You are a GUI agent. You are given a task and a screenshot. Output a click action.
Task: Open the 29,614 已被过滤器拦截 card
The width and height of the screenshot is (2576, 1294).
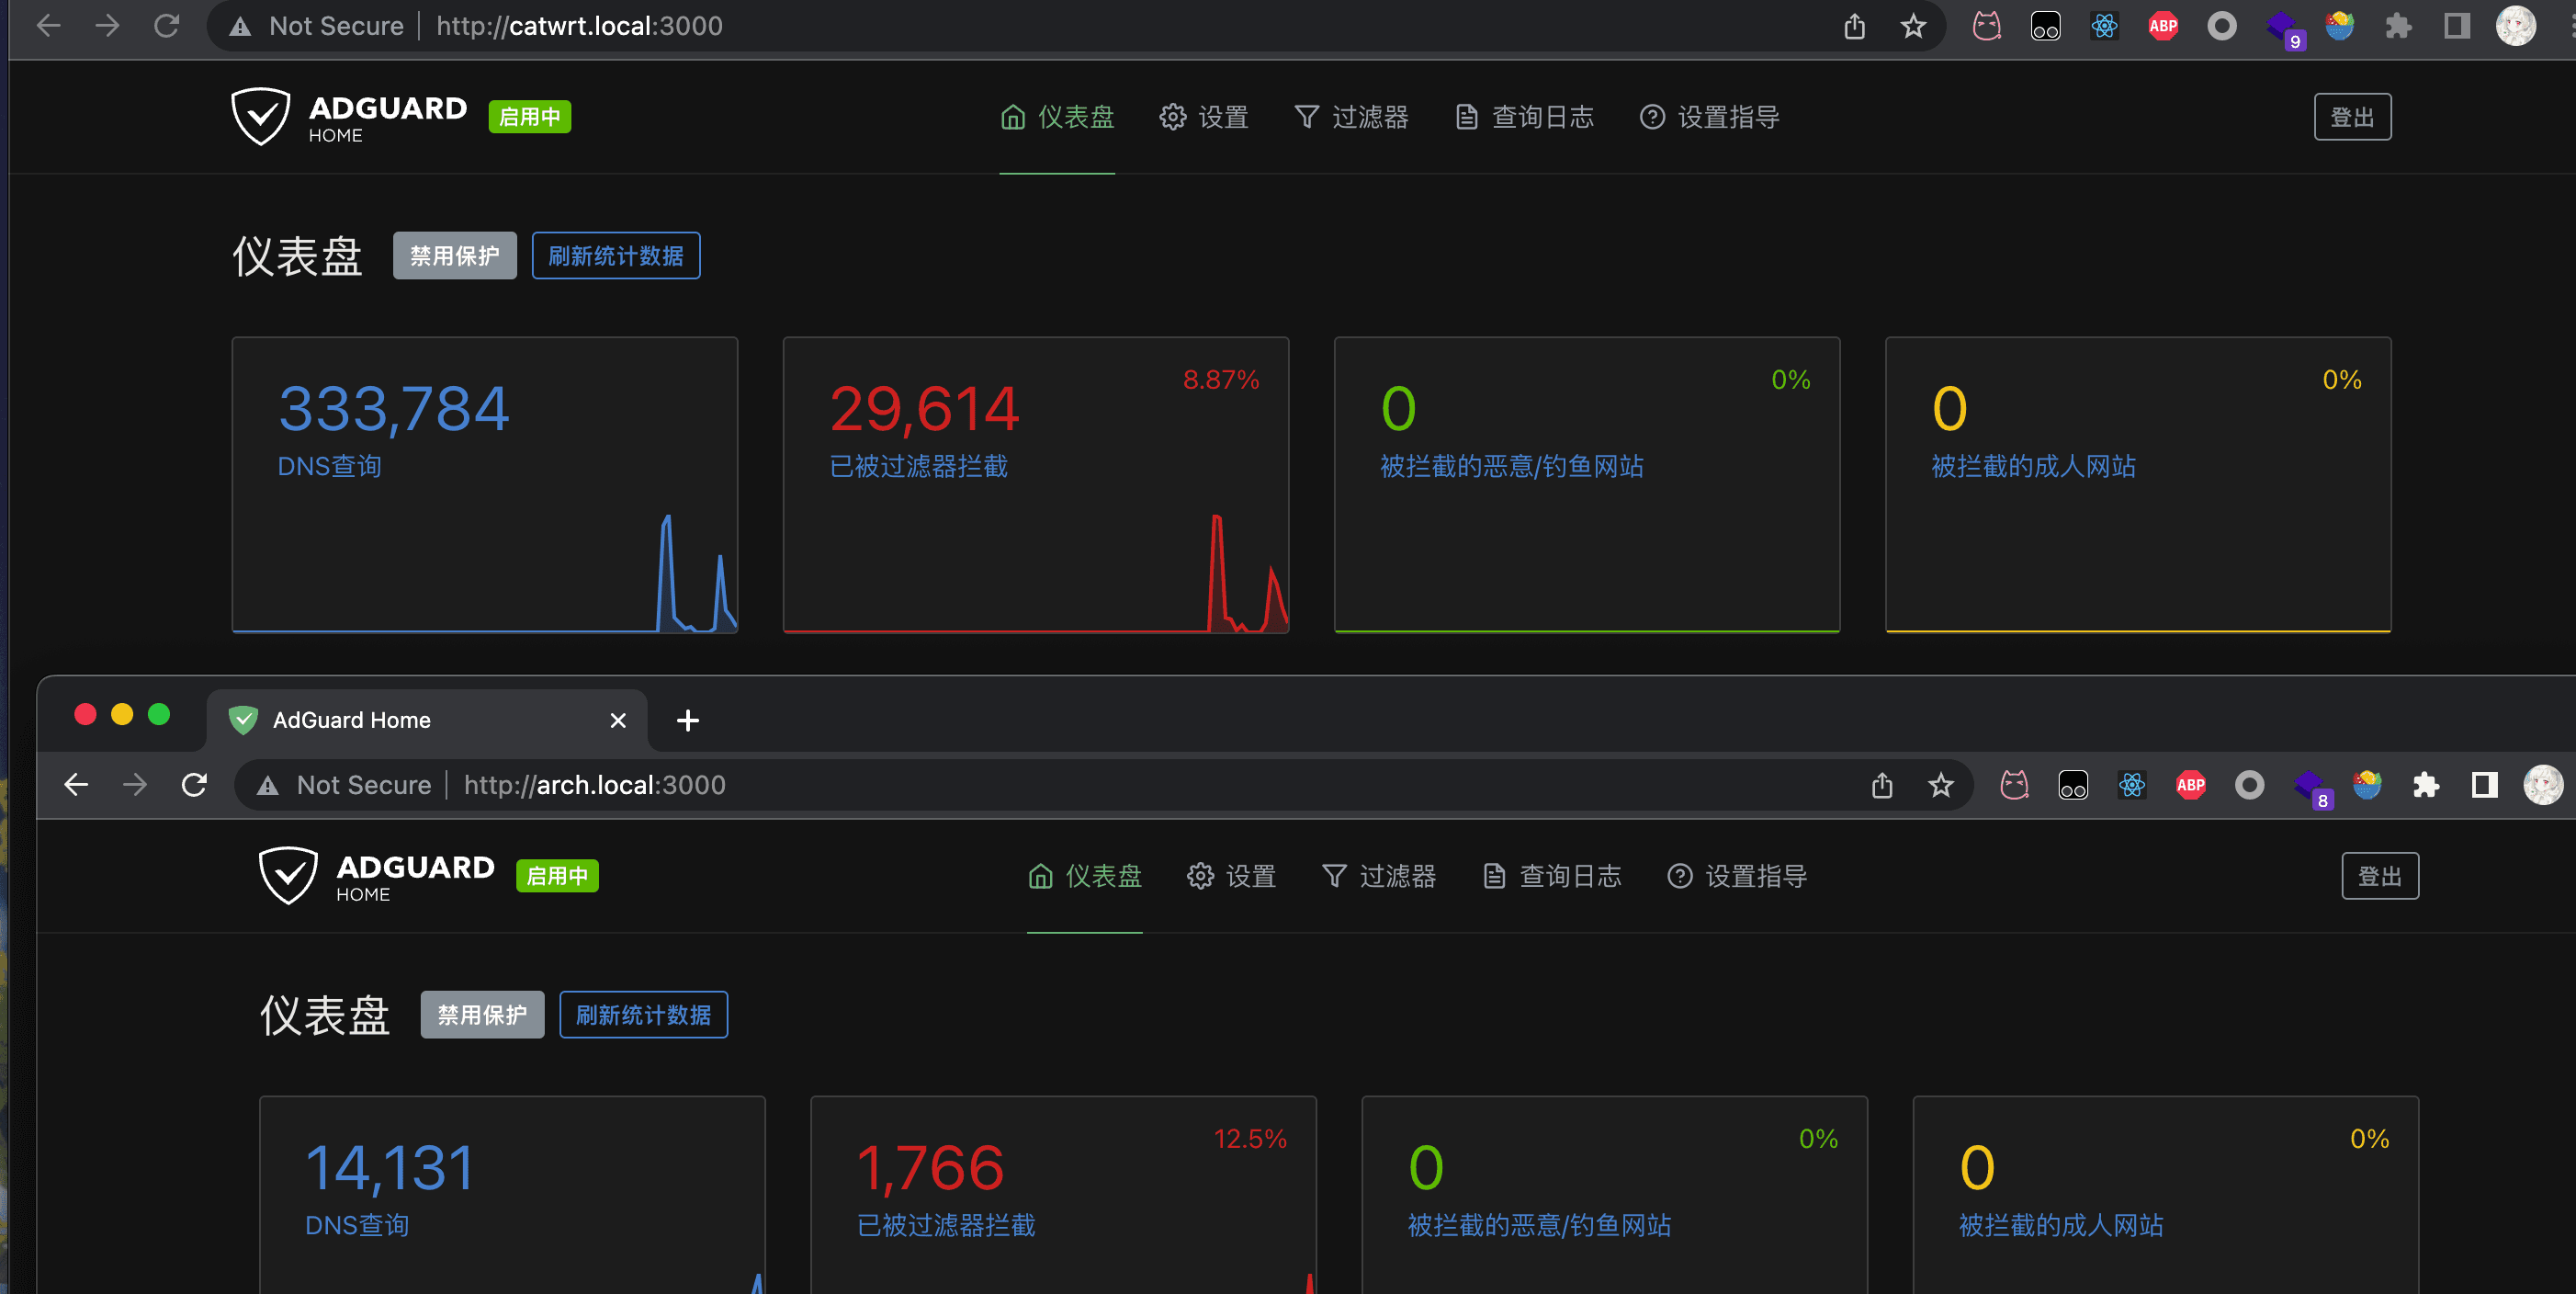[x=1036, y=485]
